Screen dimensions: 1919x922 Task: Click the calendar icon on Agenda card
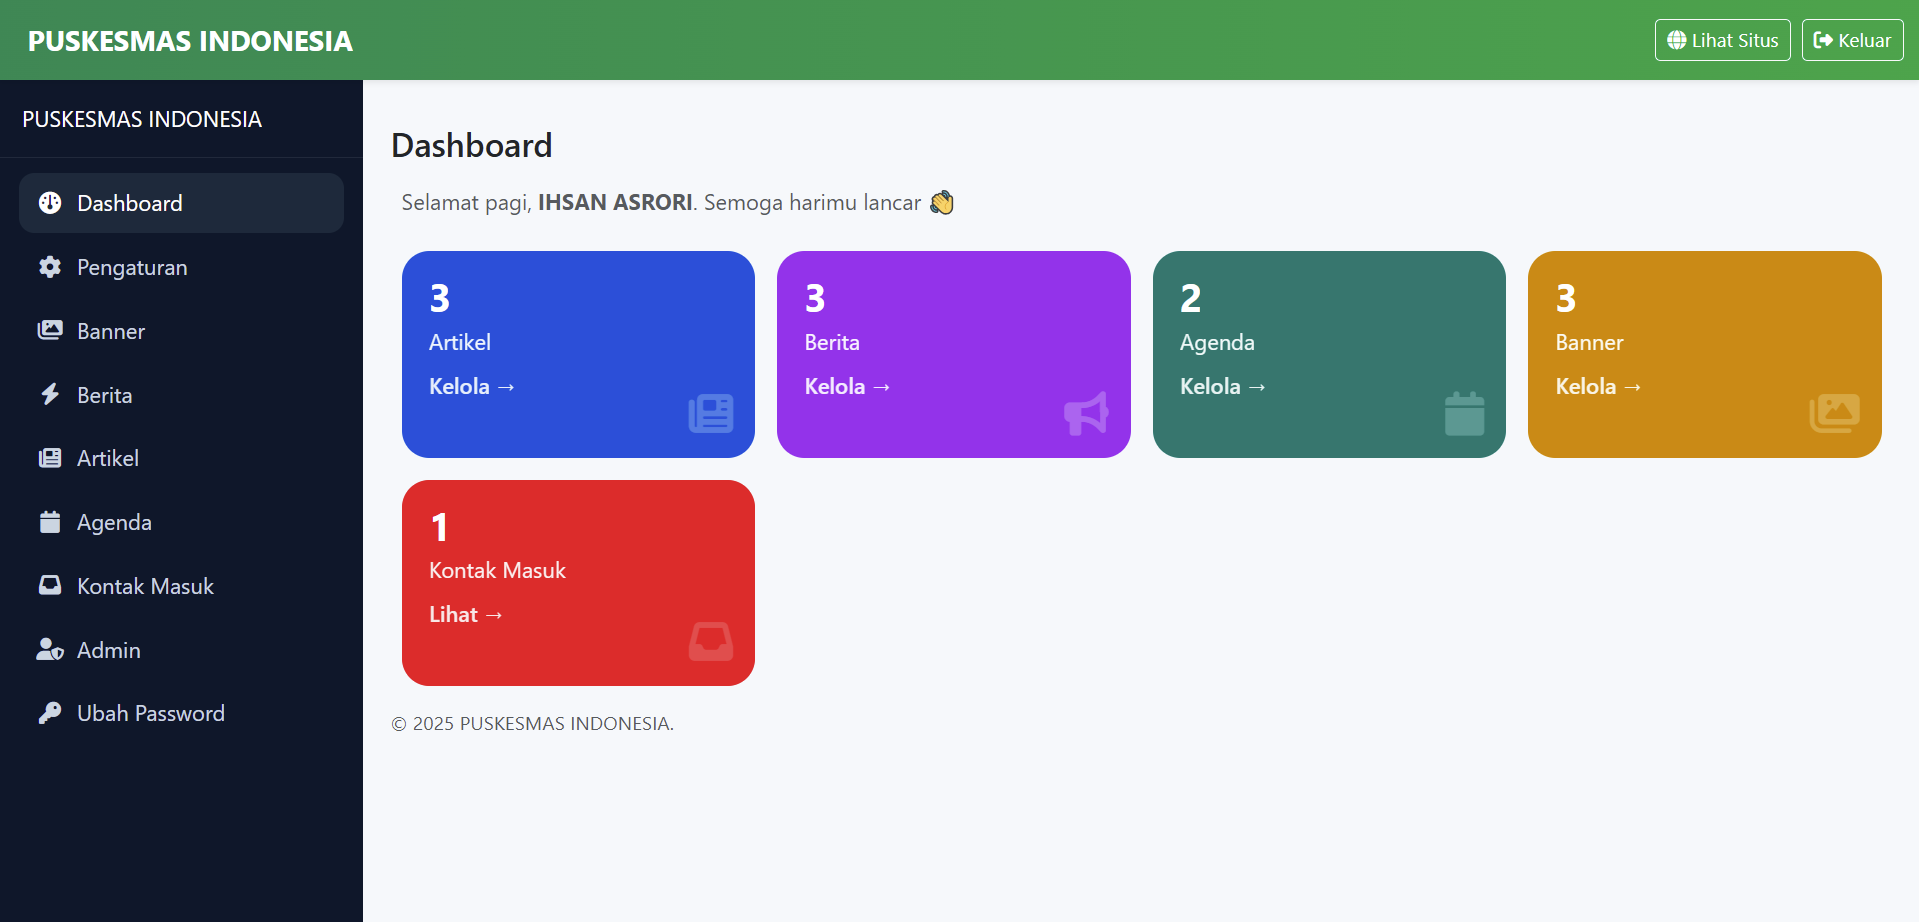click(x=1464, y=413)
